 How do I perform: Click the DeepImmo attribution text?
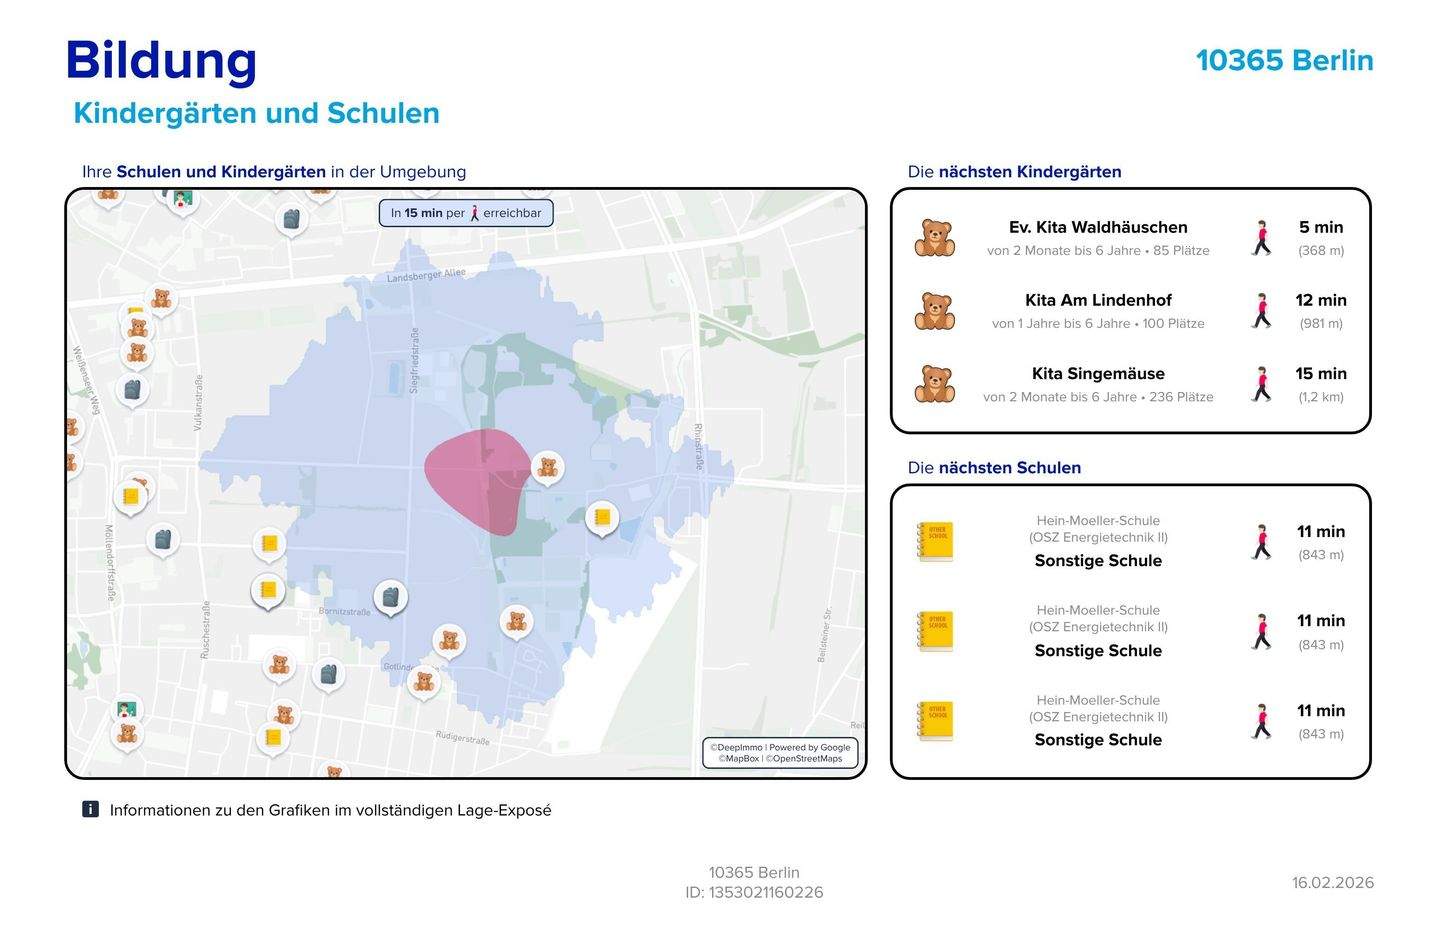coord(735,747)
